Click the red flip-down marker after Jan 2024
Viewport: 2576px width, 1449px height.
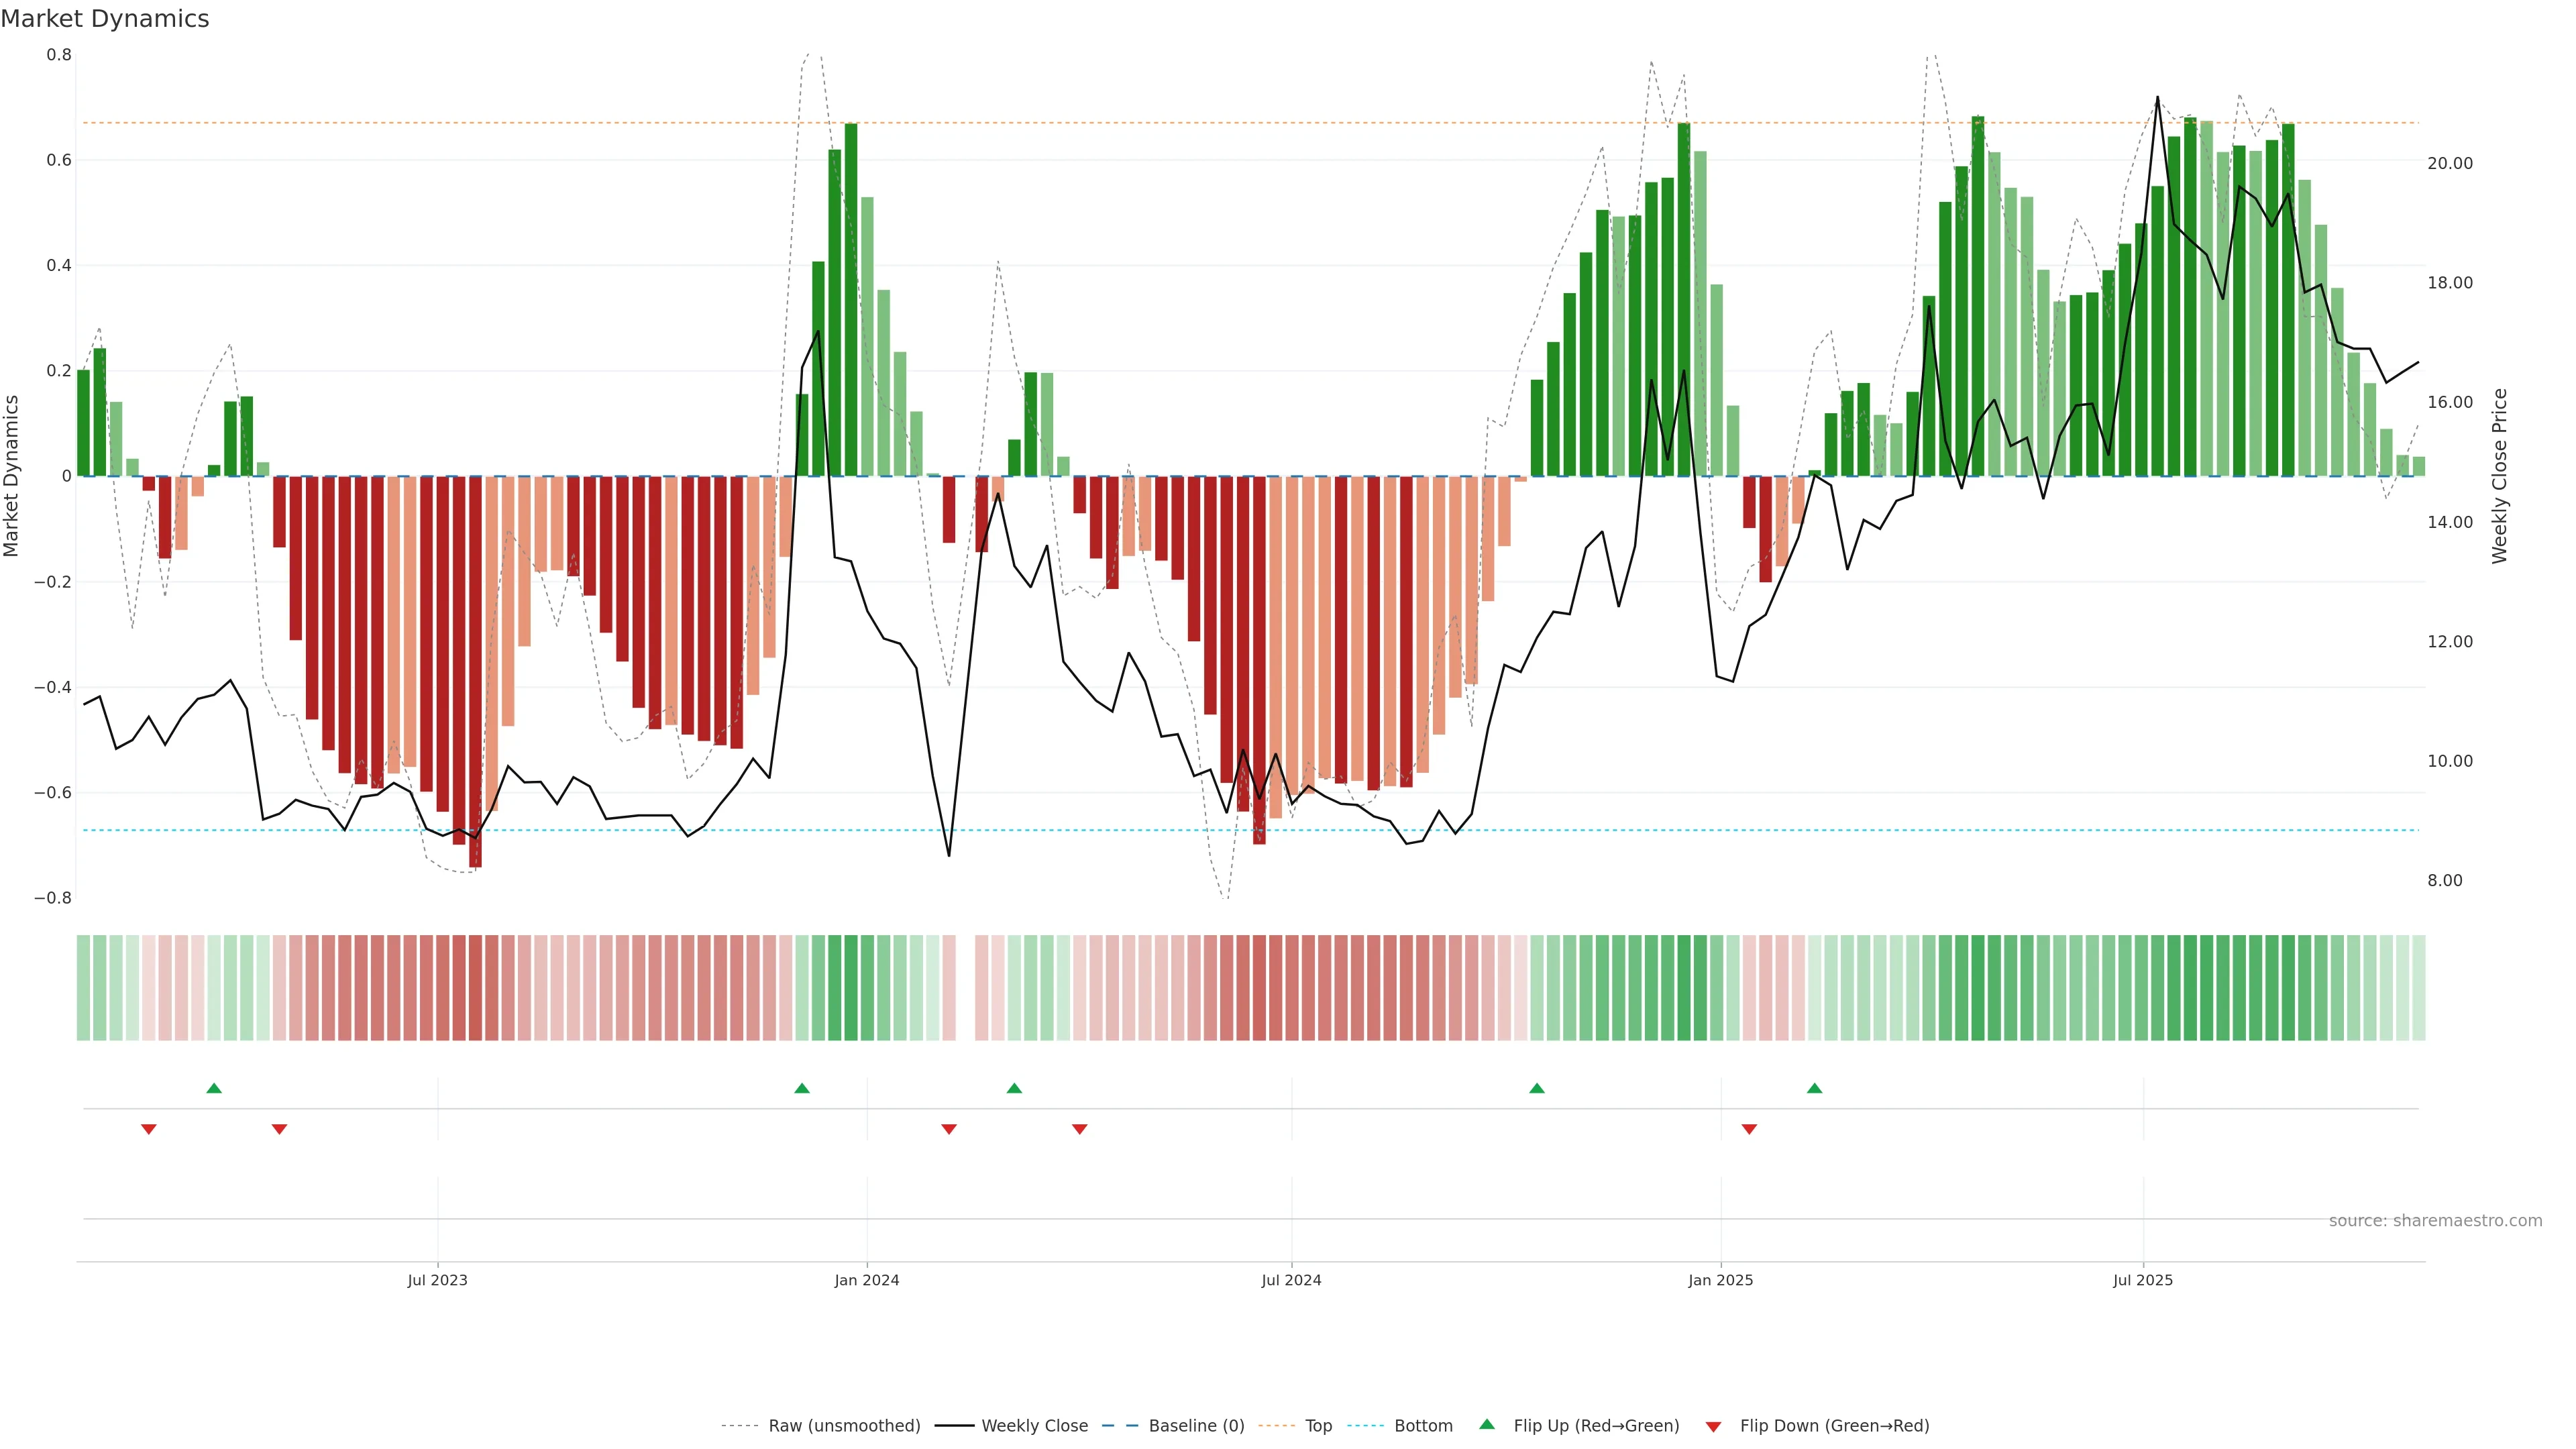pyautogui.click(x=949, y=1129)
